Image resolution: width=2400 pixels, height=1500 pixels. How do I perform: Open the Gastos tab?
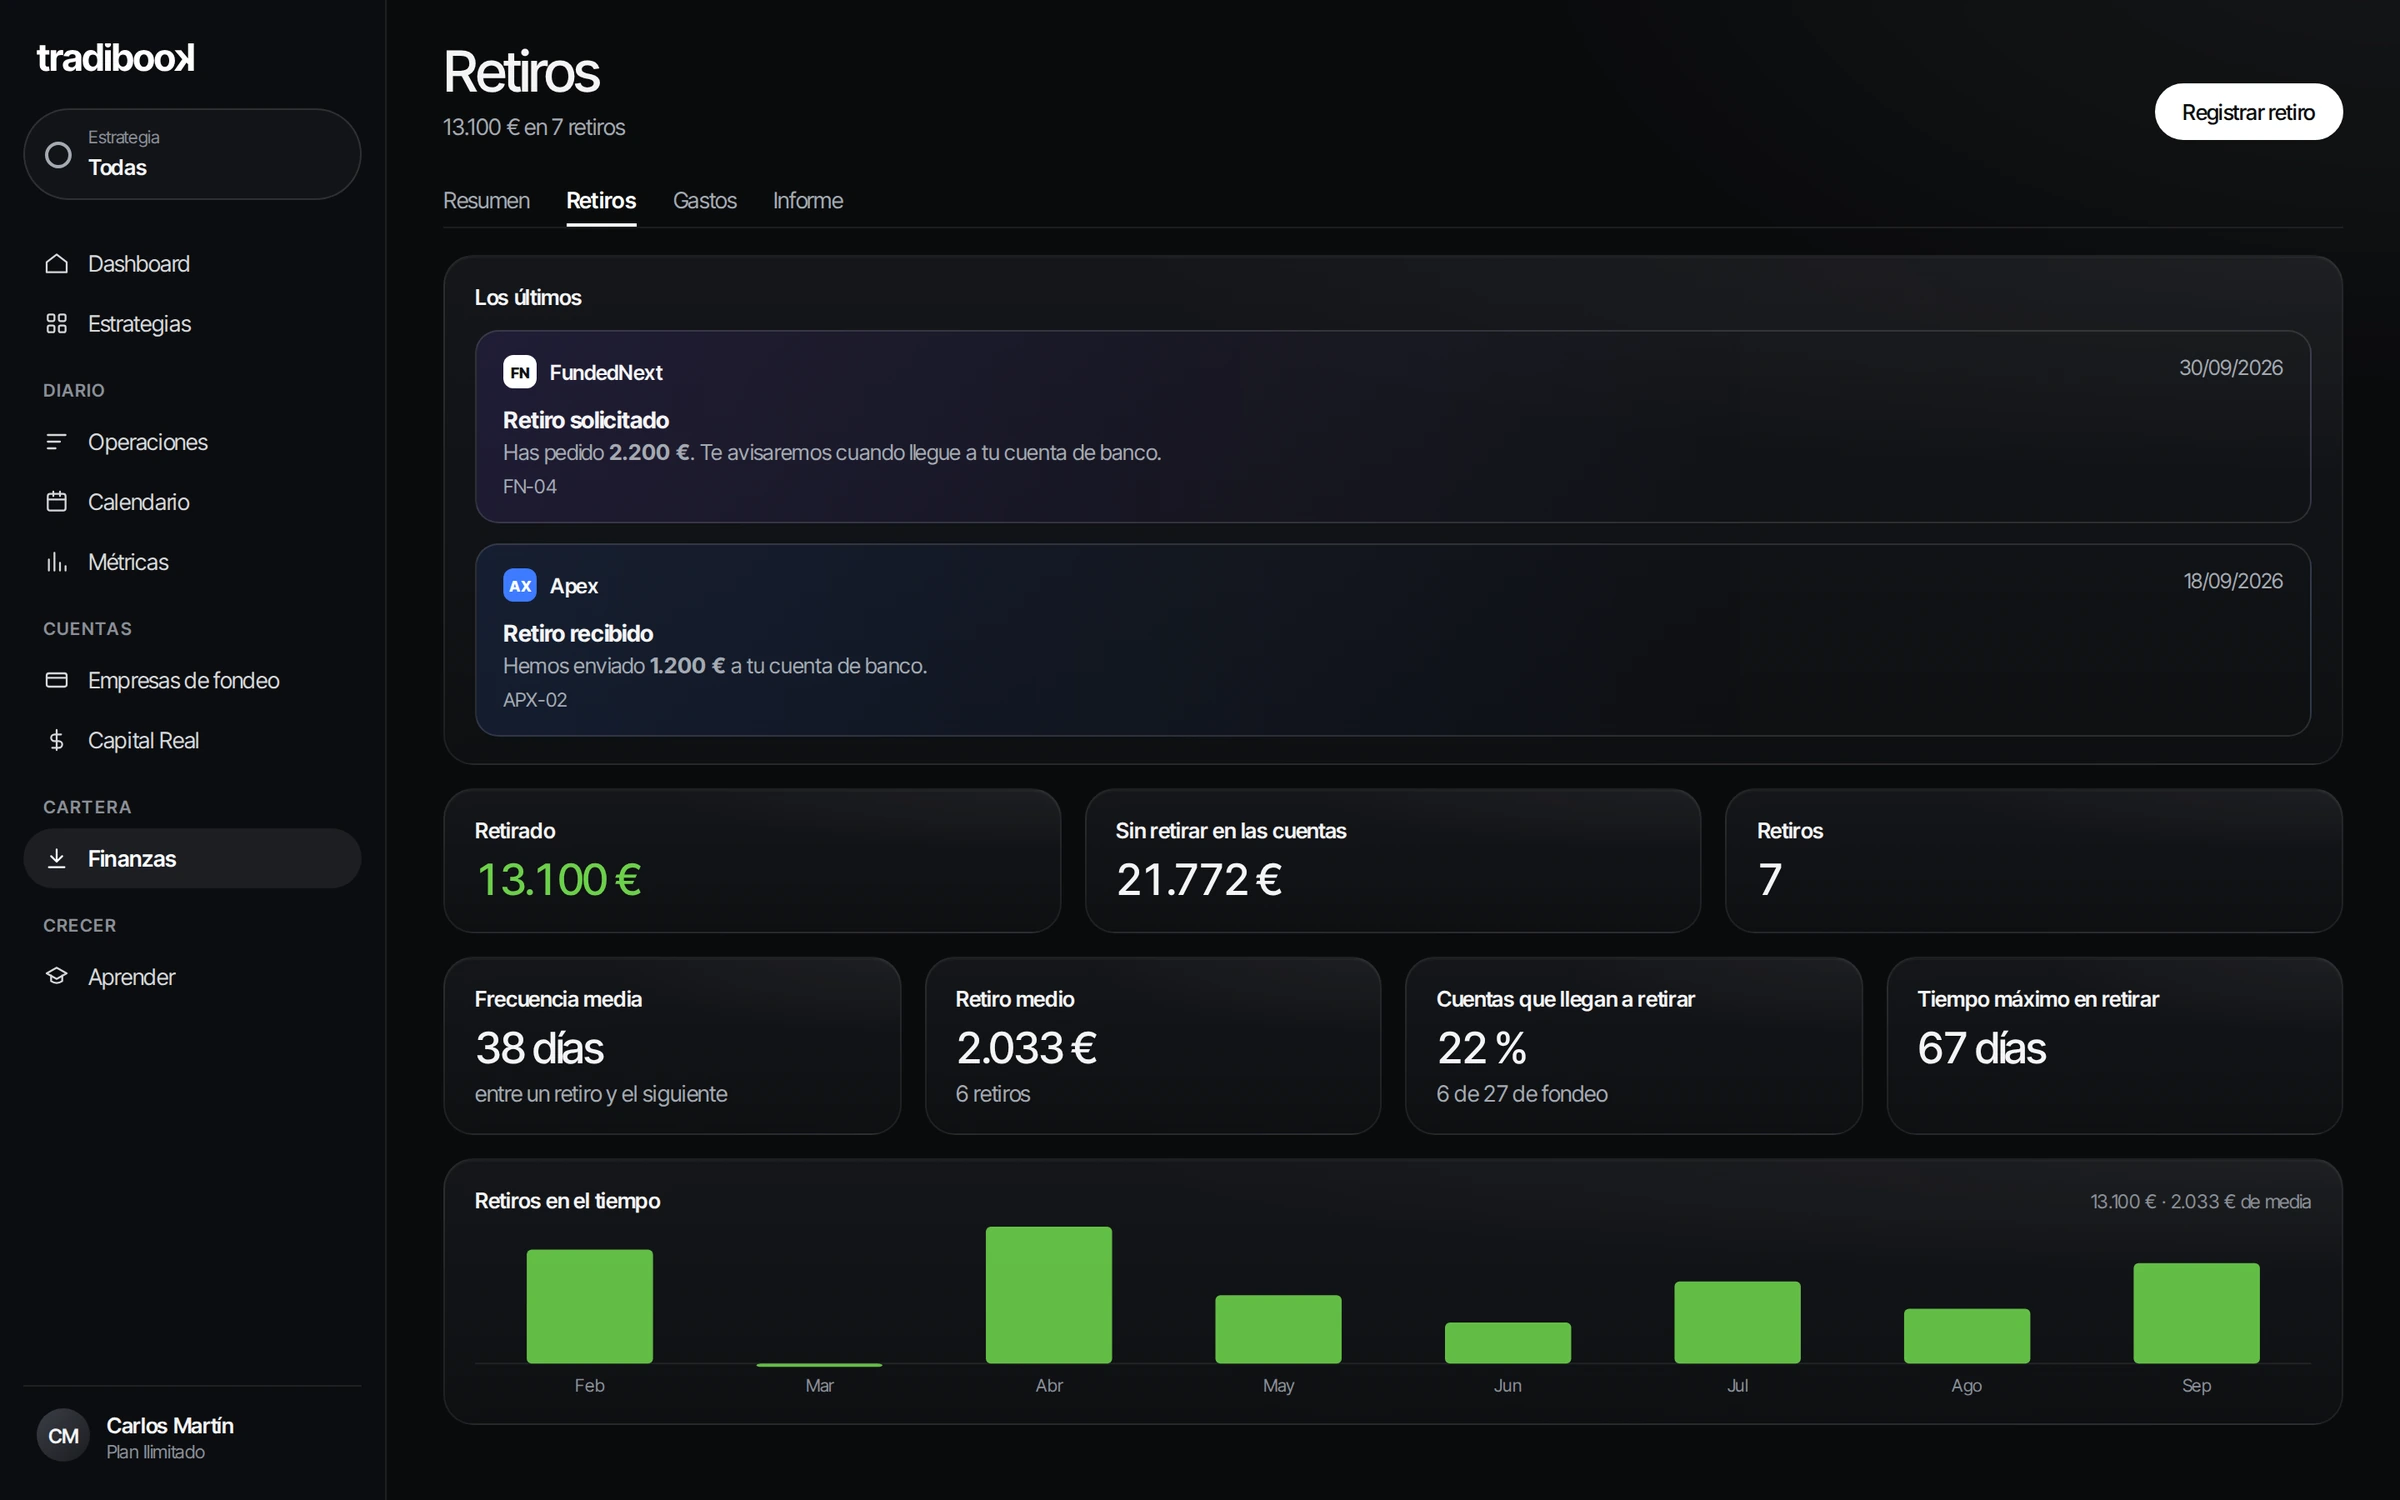[x=705, y=201]
